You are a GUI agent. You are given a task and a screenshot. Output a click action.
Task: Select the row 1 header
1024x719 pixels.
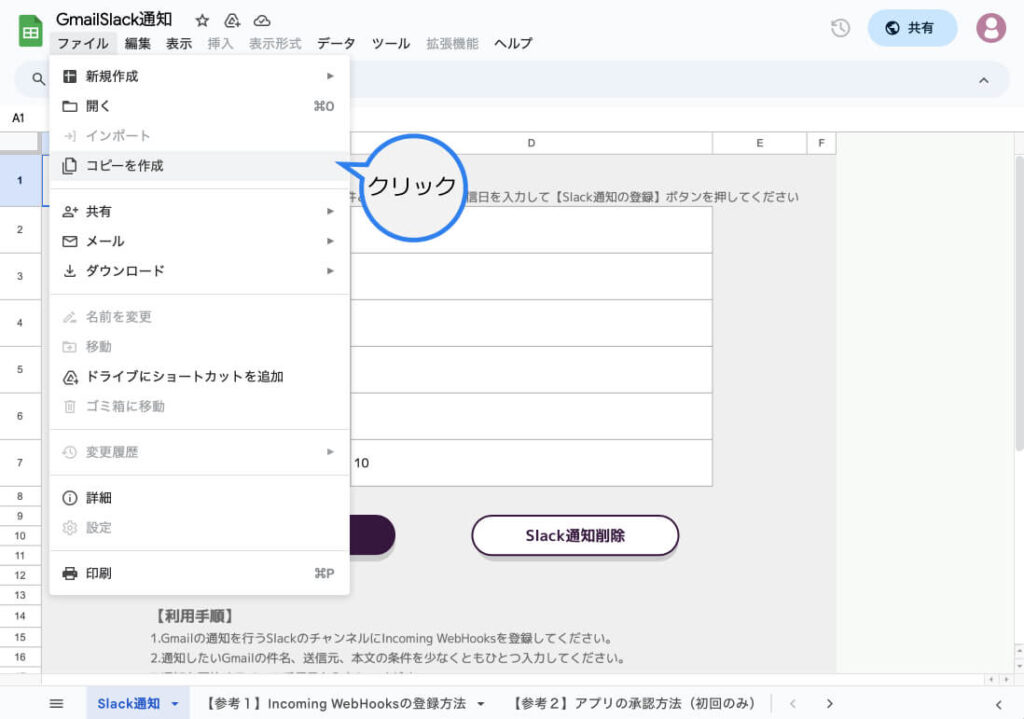pos(20,180)
